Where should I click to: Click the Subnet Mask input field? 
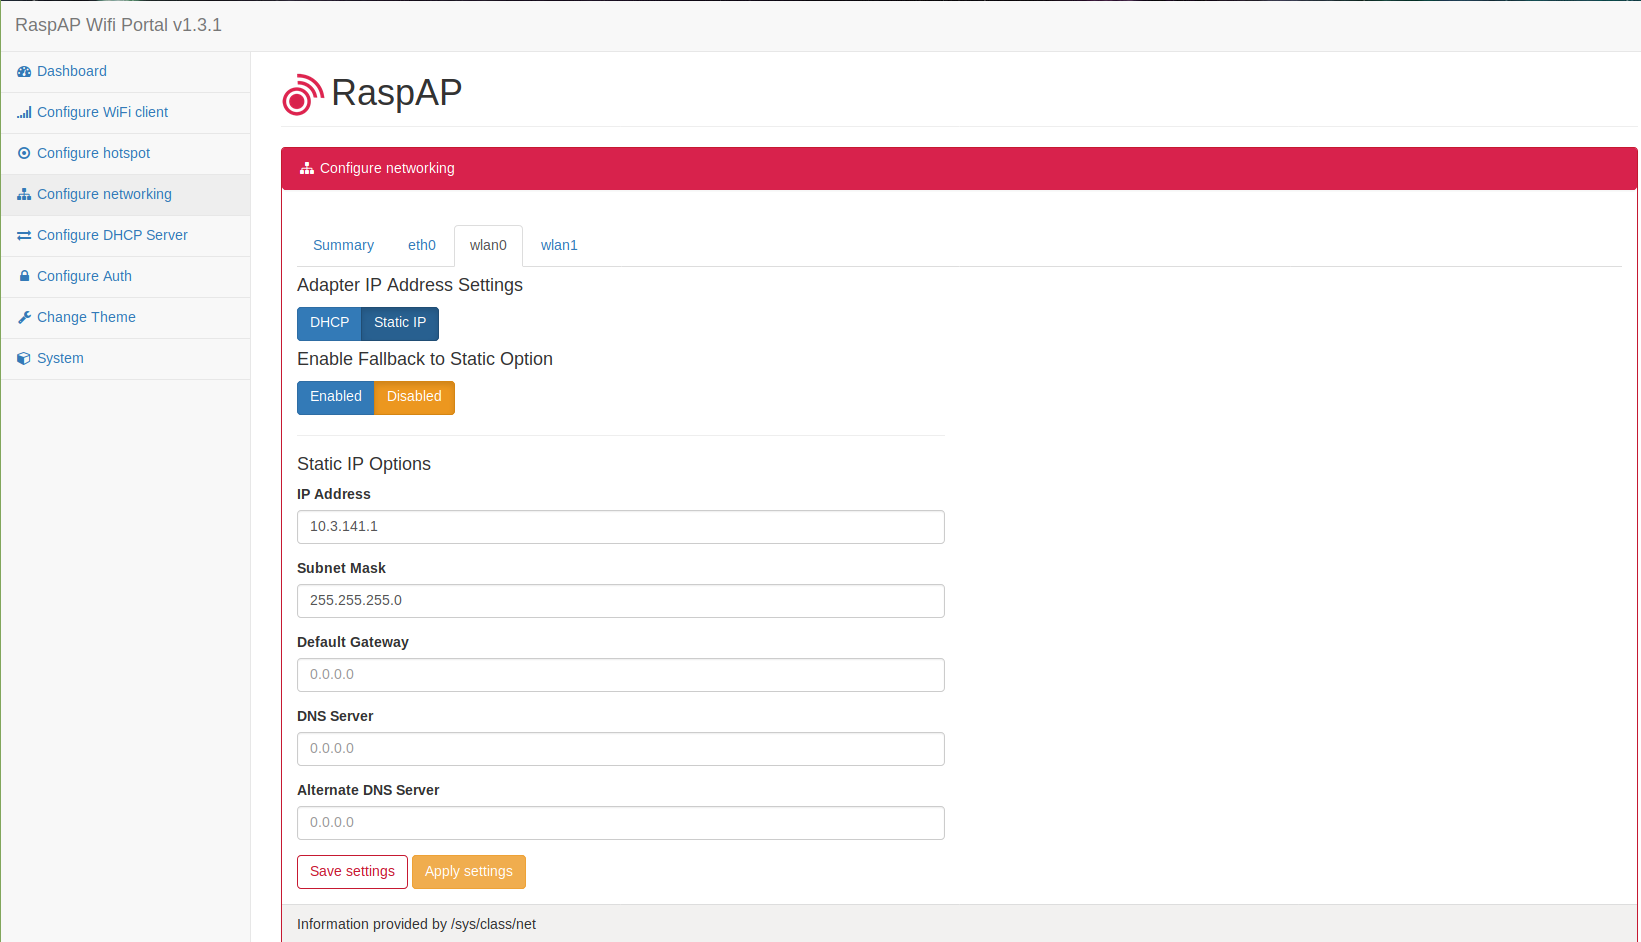coord(620,601)
